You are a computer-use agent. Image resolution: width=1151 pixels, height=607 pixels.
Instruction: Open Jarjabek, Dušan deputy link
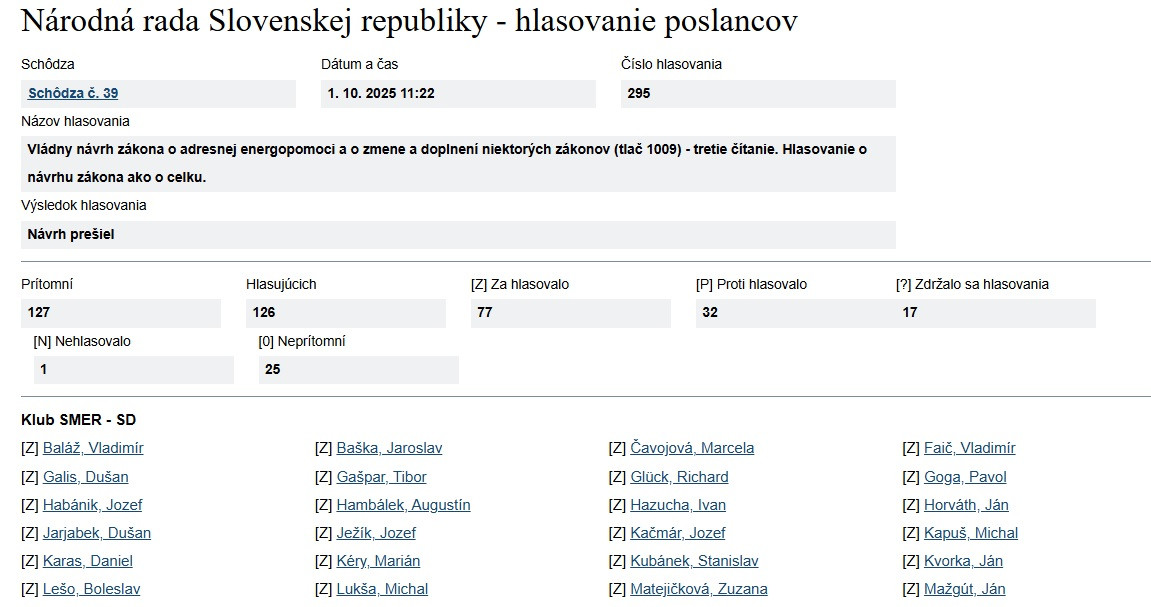click(x=97, y=533)
